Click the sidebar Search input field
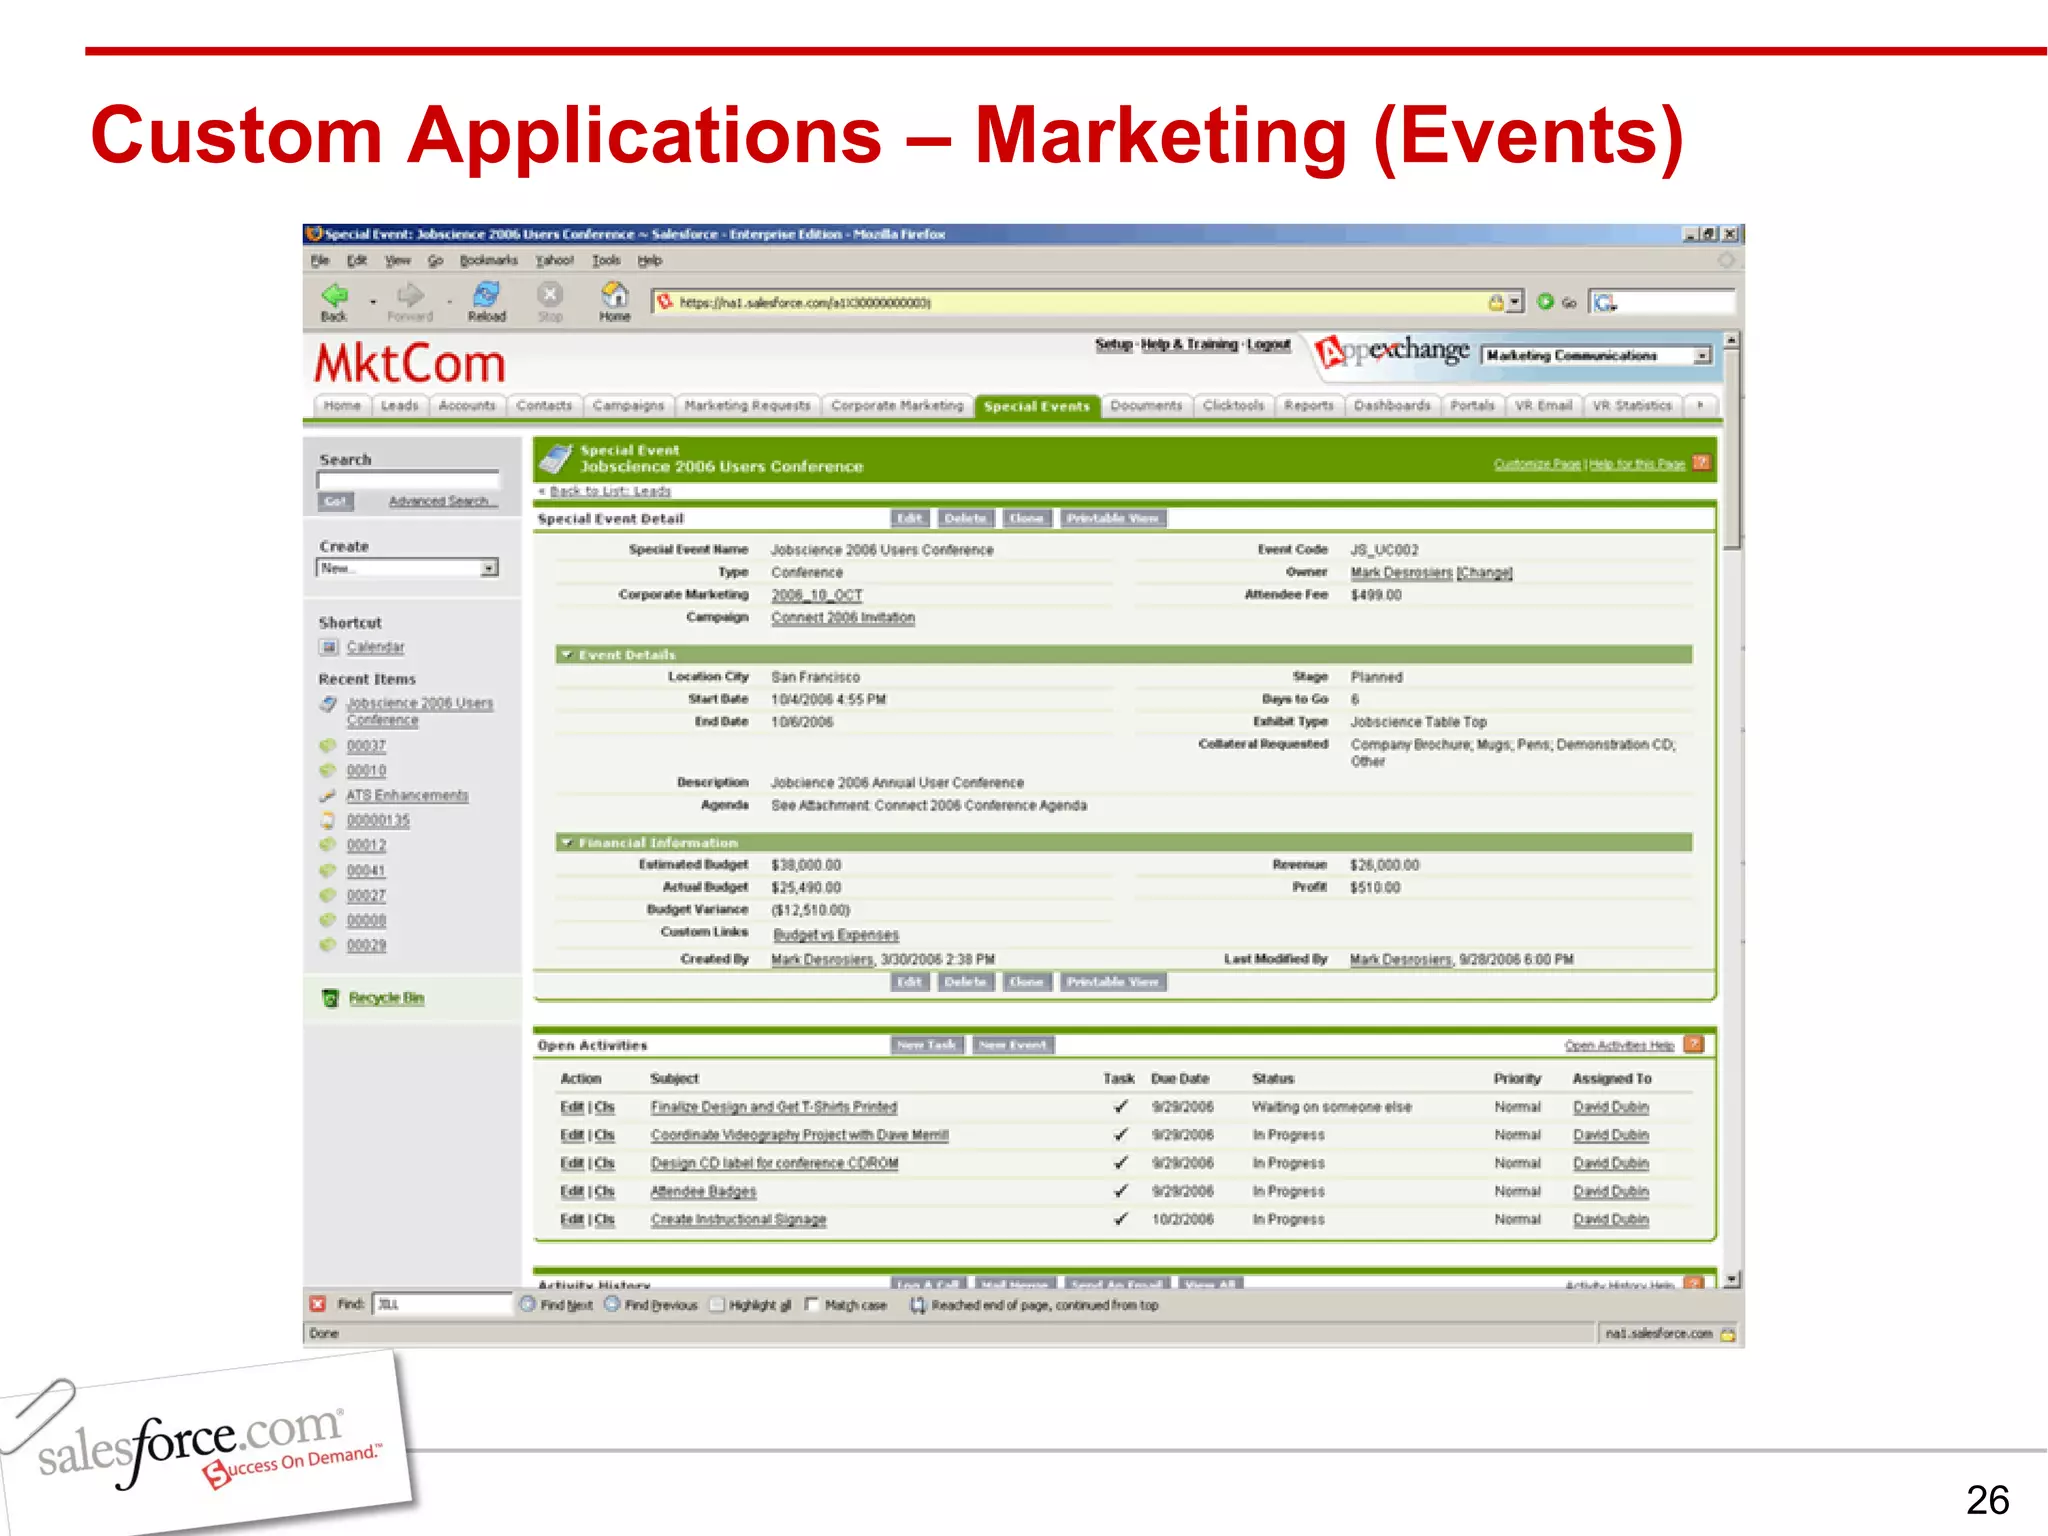2048x1536 pixels. (x=408, y=480)
